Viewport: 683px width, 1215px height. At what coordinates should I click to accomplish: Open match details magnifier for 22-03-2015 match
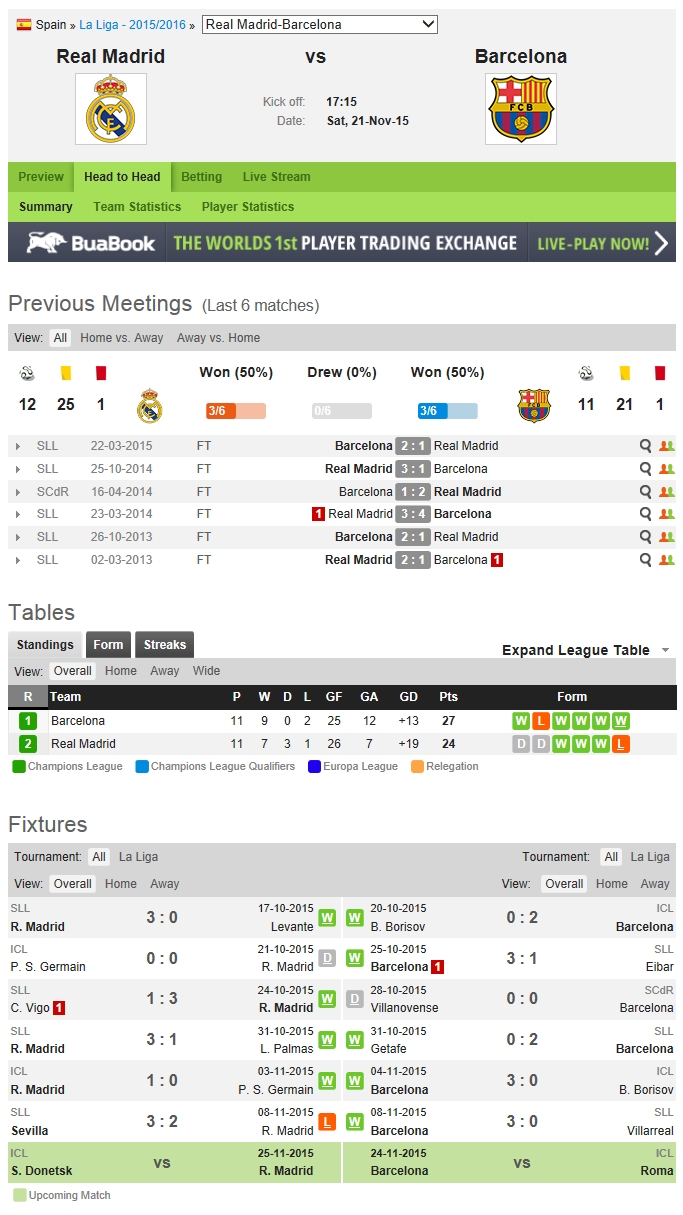[646, 446]
